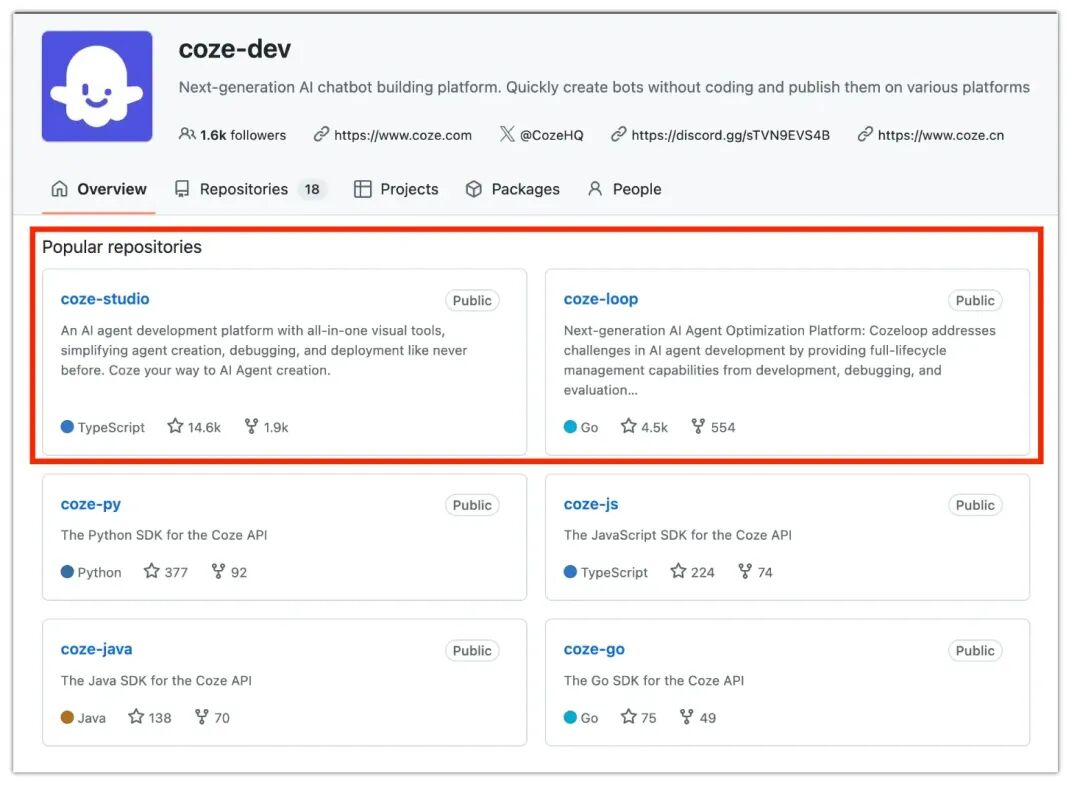Click the coze-dev ghost avatar logo

click(97, 86)
